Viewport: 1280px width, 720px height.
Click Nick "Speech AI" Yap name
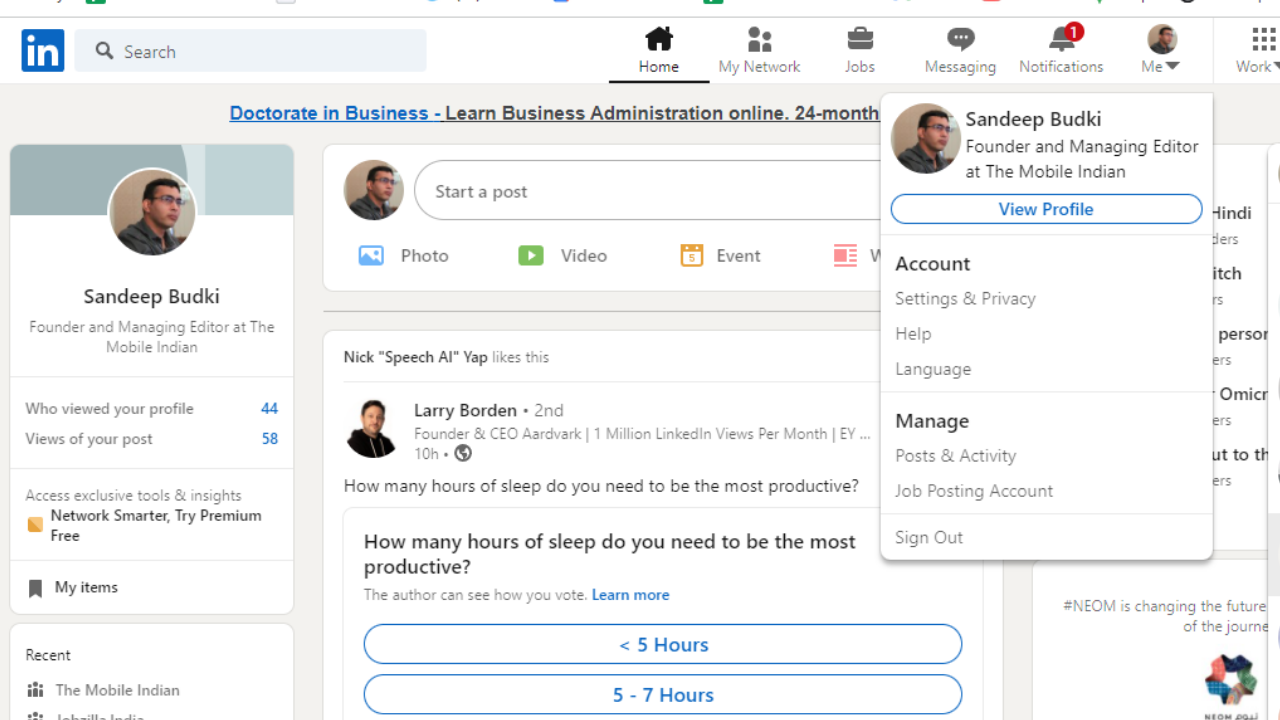(416, 357)
